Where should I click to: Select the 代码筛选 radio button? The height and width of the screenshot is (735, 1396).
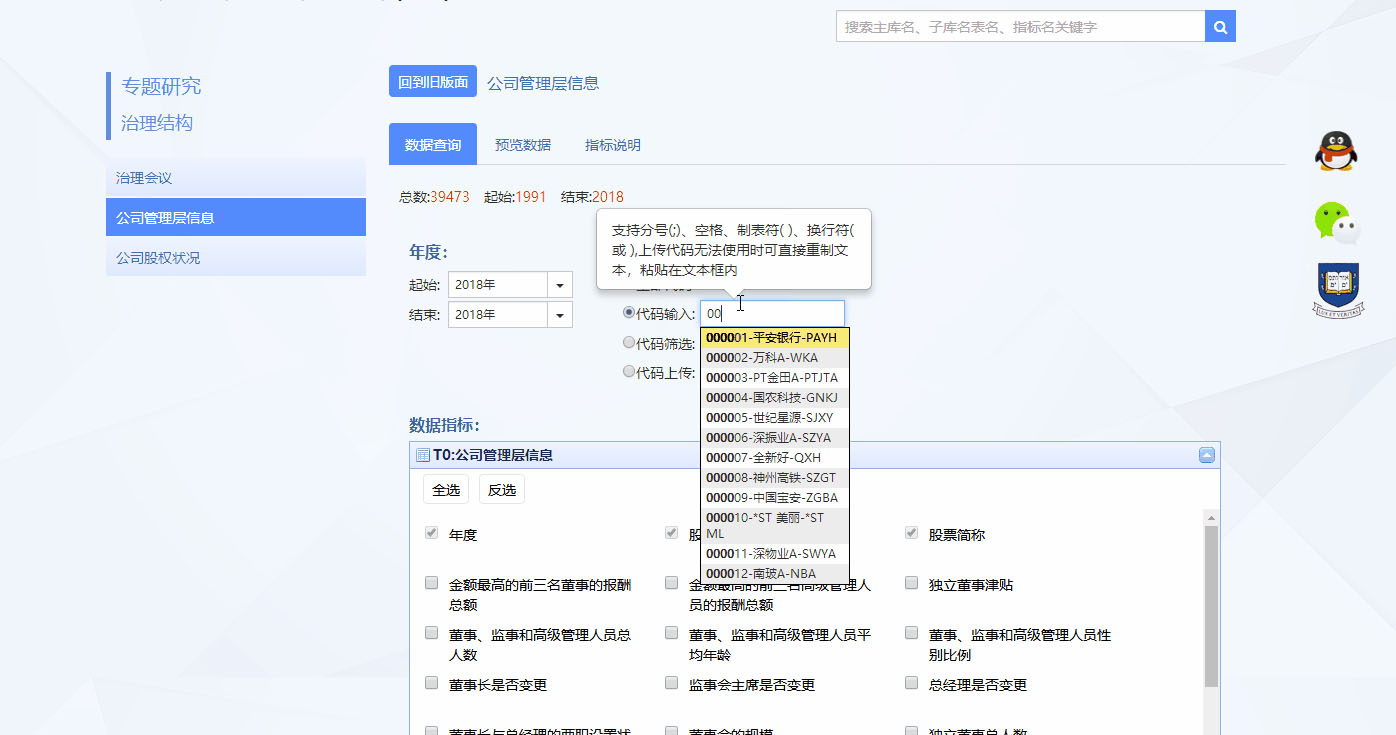(629, 342)
